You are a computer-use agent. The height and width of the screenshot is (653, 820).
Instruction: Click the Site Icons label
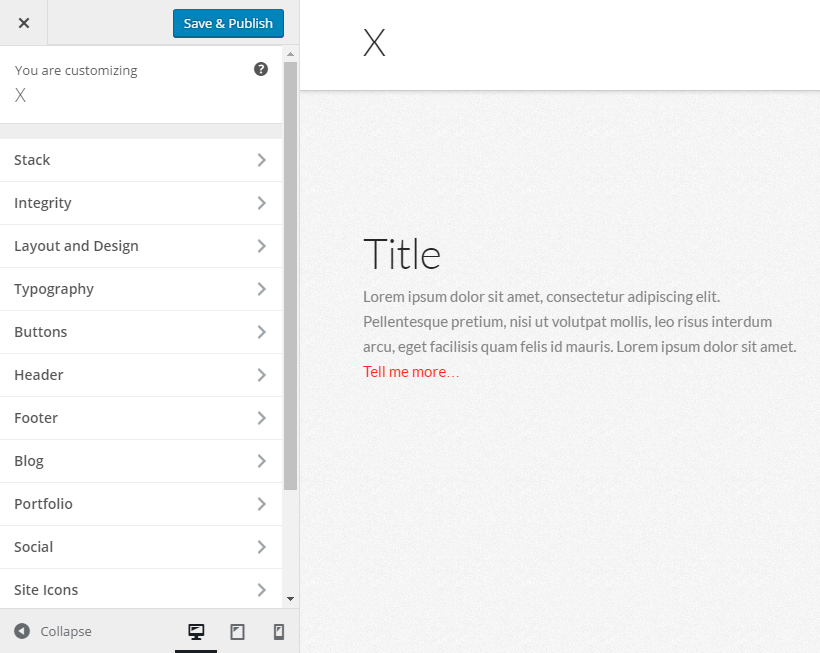46,590
